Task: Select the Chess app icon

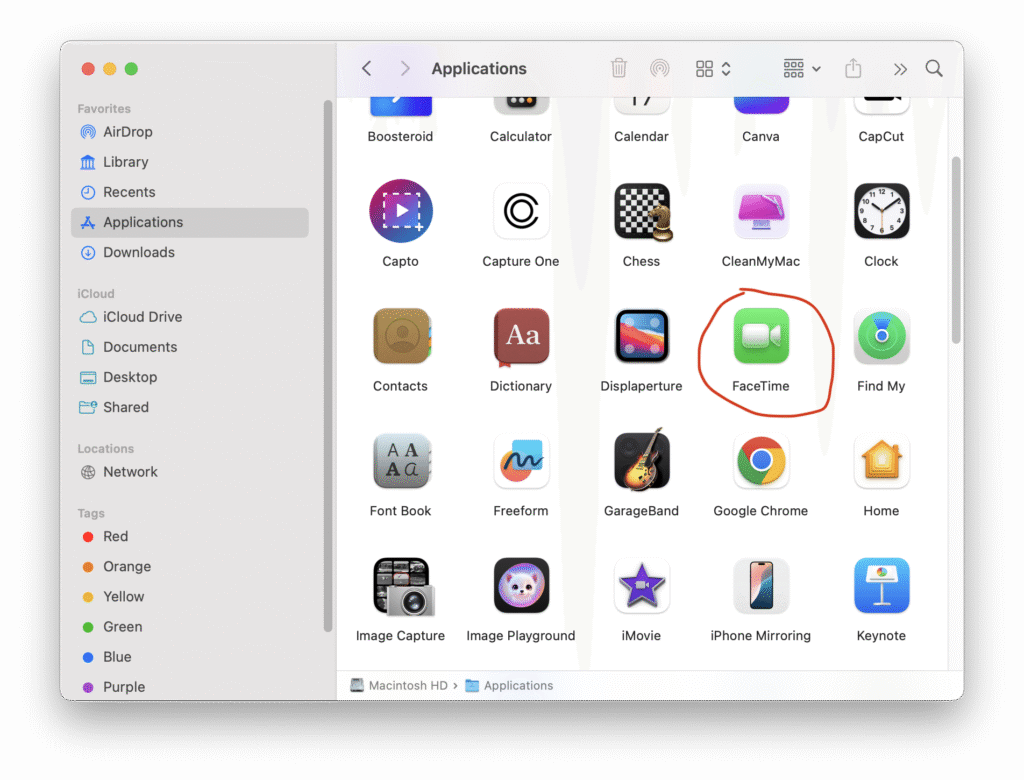Action: [643, 212]
